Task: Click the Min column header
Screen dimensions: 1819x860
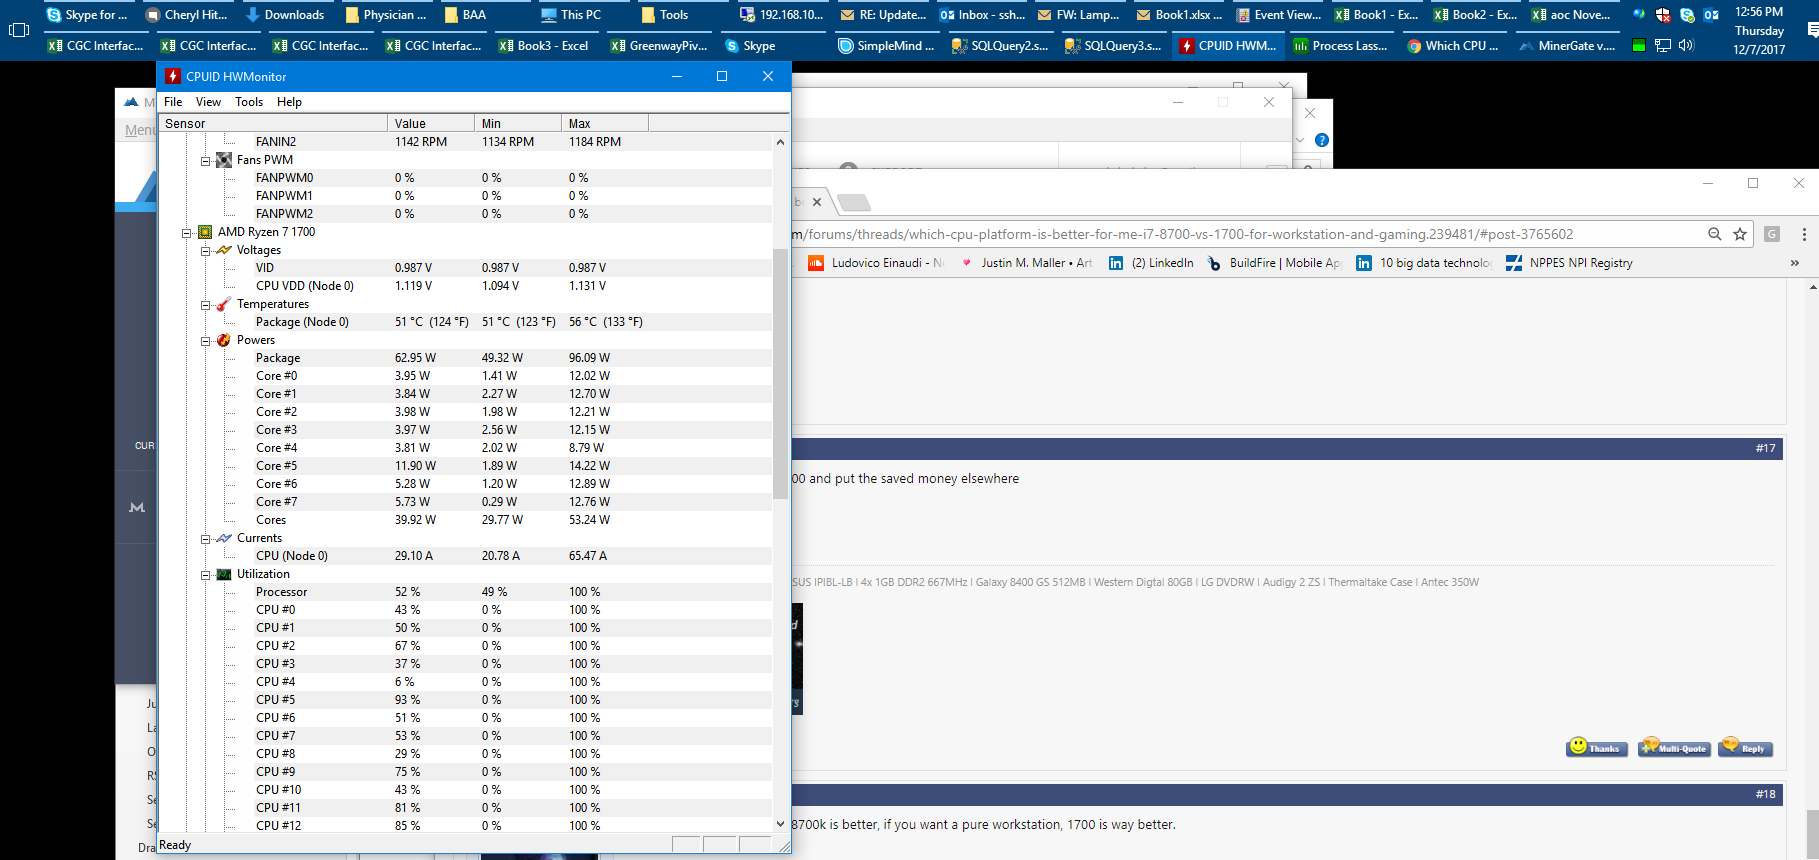Action: [x=518, y=123]
